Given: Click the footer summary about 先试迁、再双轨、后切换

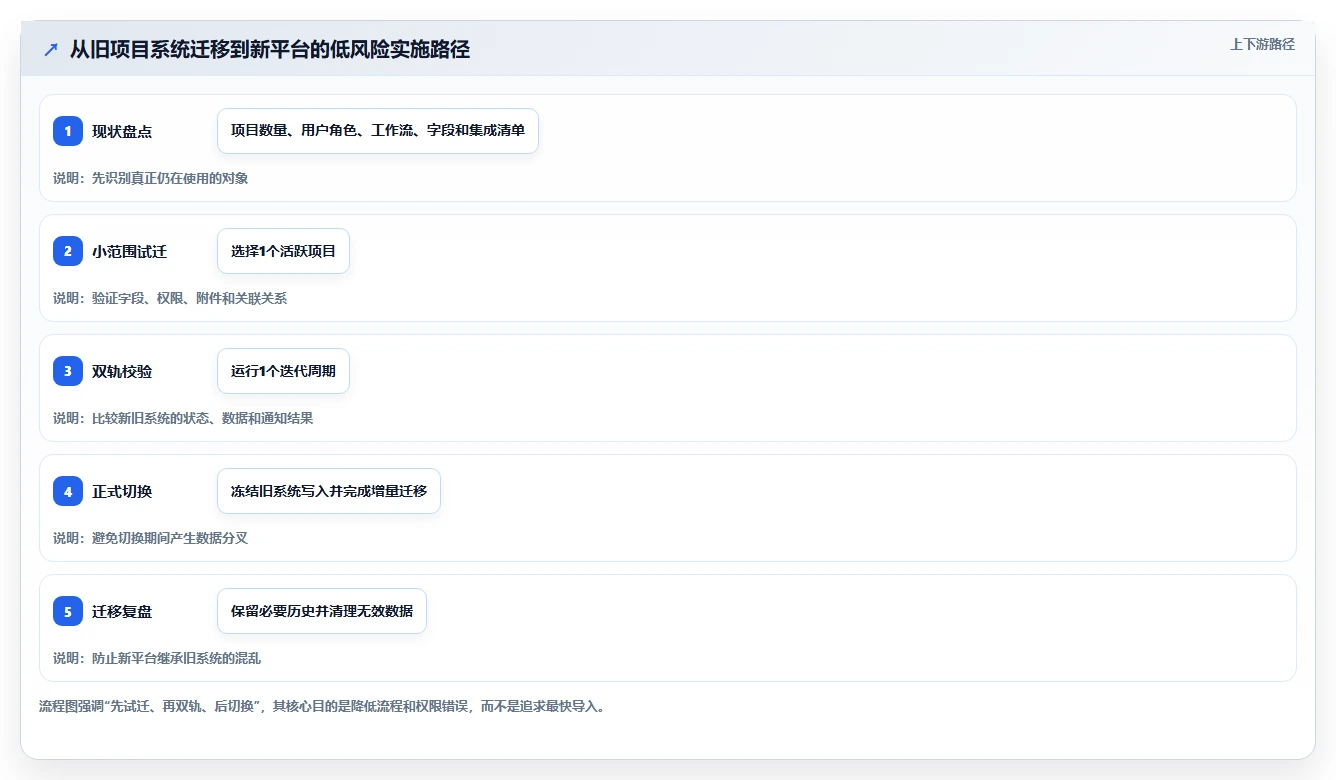Looking at the screenshot, I should pyautogui.click(x=322, y=706).
